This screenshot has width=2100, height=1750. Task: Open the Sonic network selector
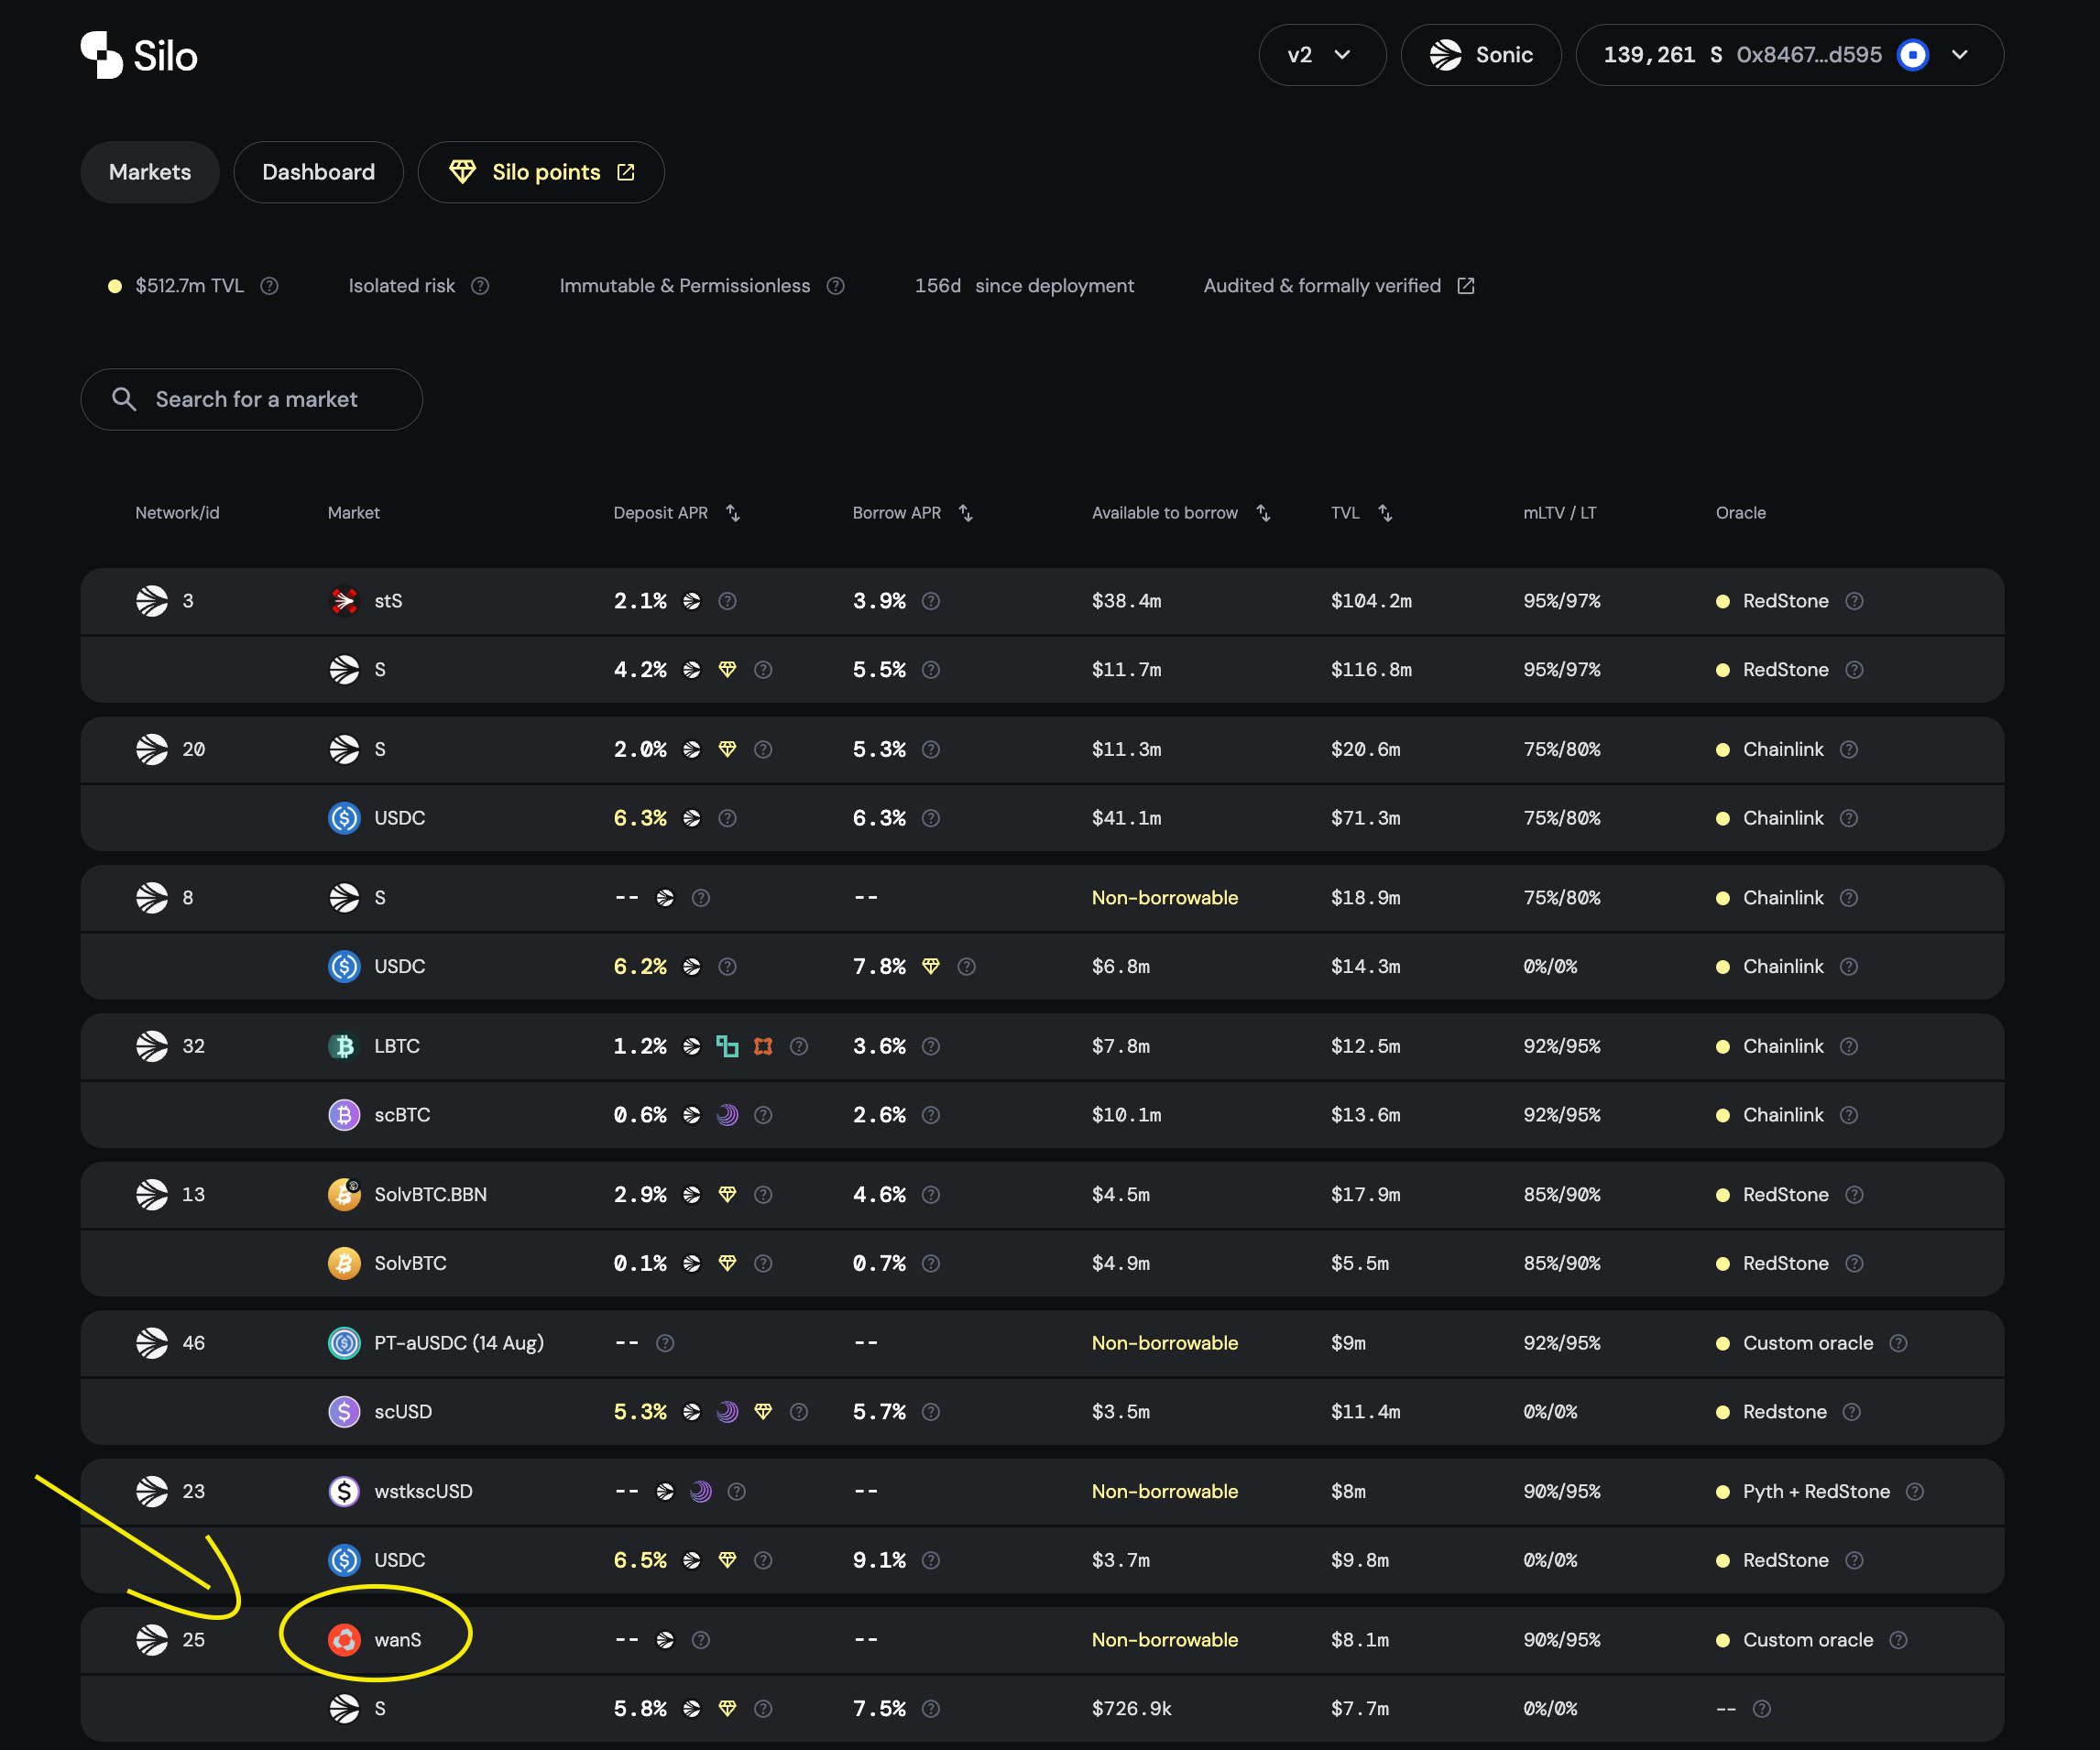coord(1481,55)
